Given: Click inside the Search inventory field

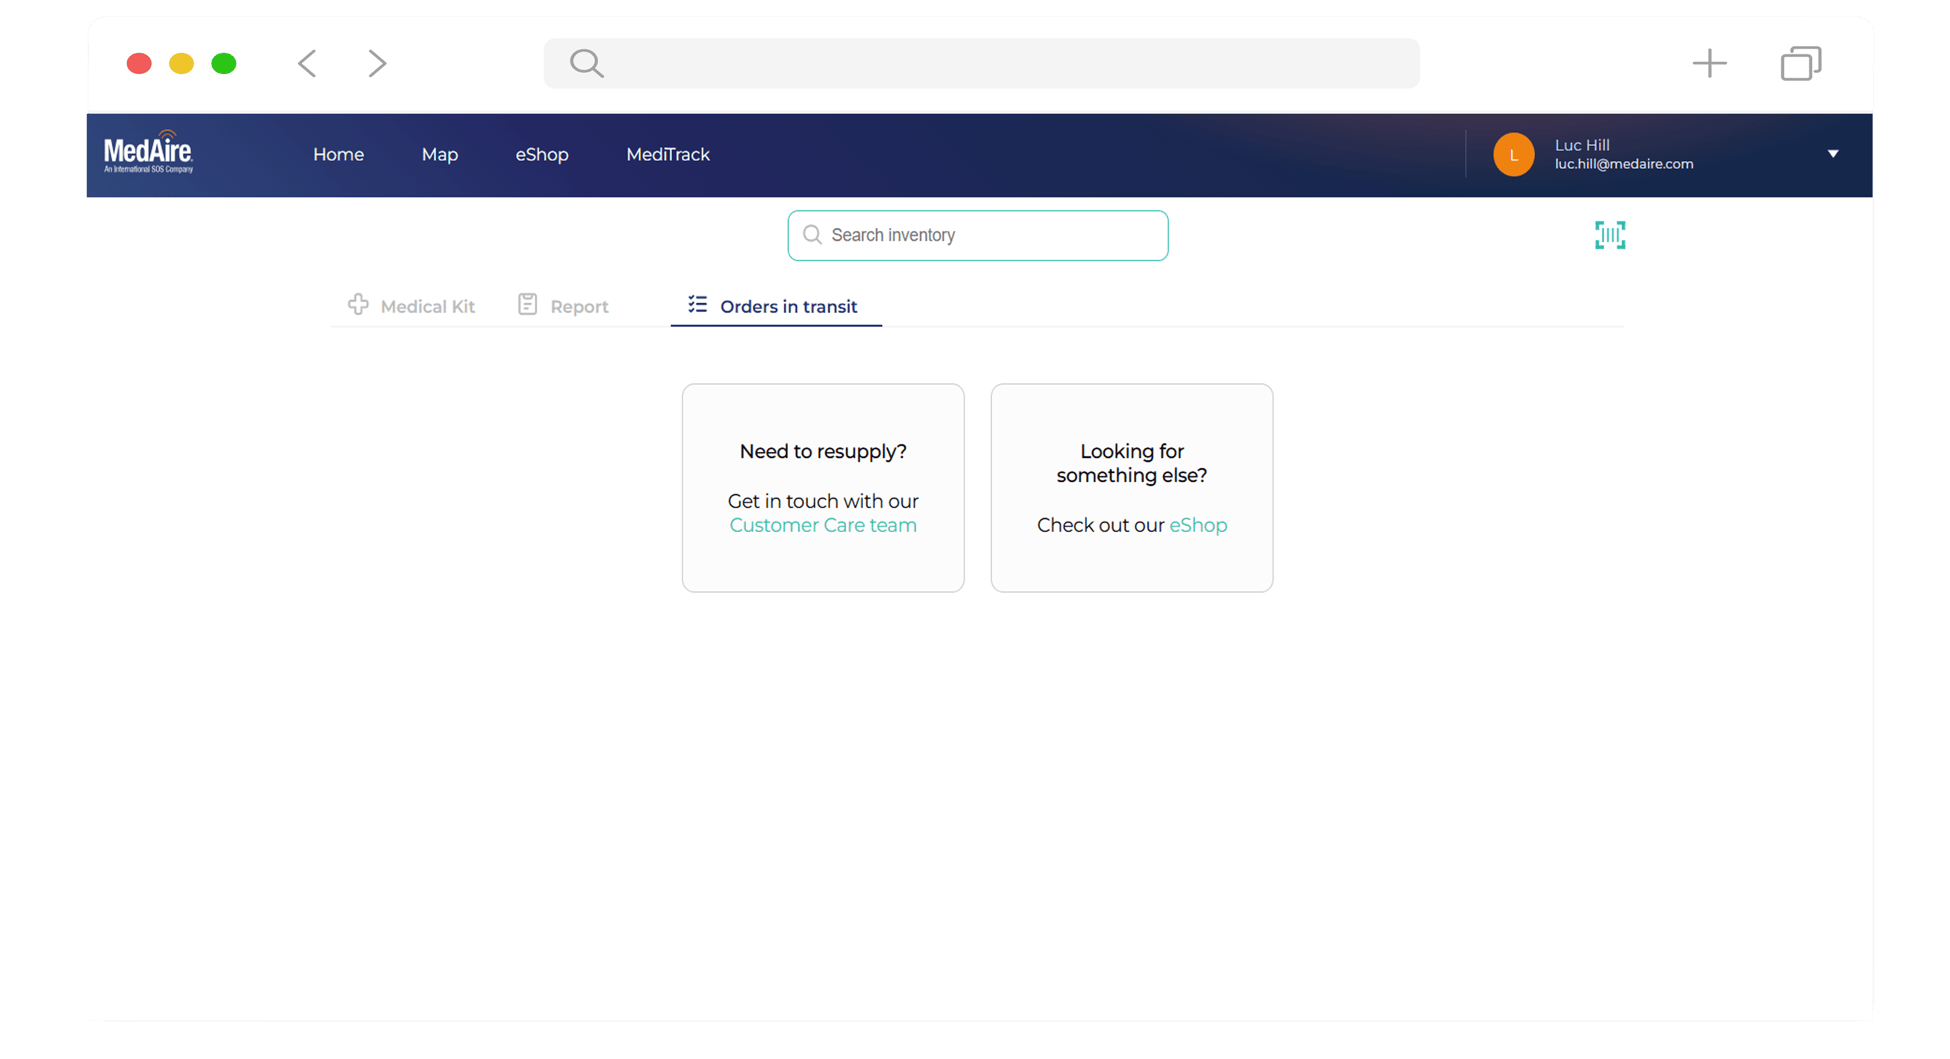Looking at the screenshot, I should point(978,235).
